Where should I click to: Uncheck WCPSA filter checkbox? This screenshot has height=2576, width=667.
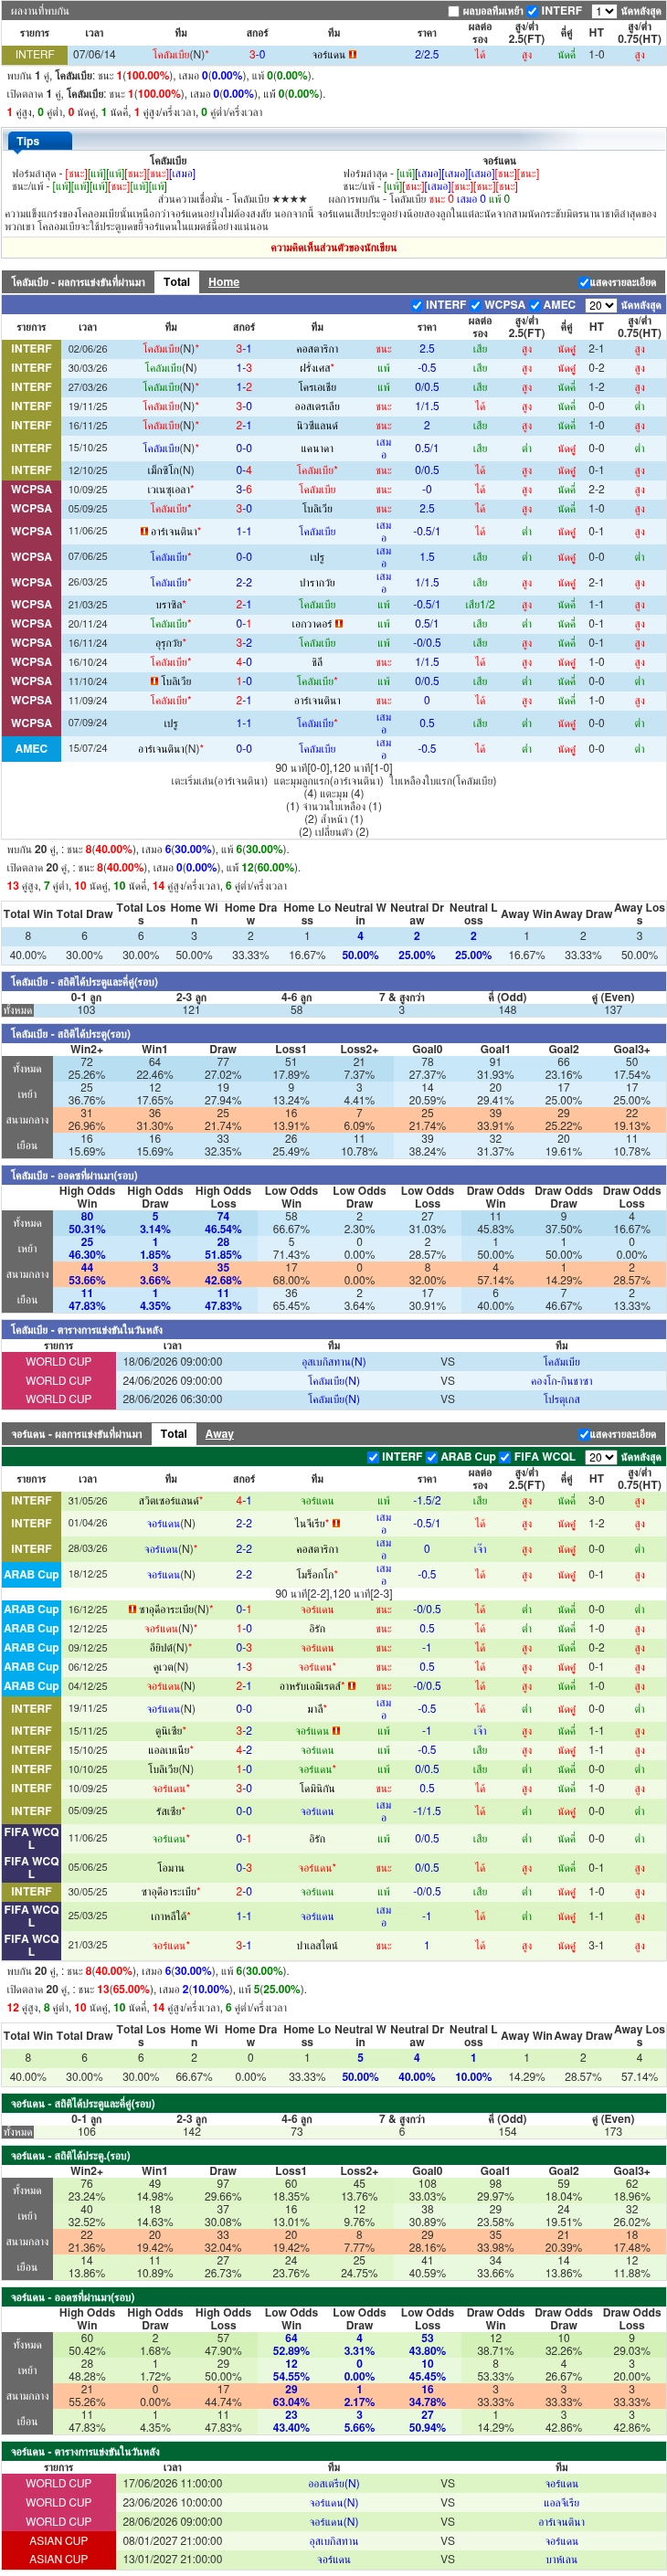coord(476,305)
